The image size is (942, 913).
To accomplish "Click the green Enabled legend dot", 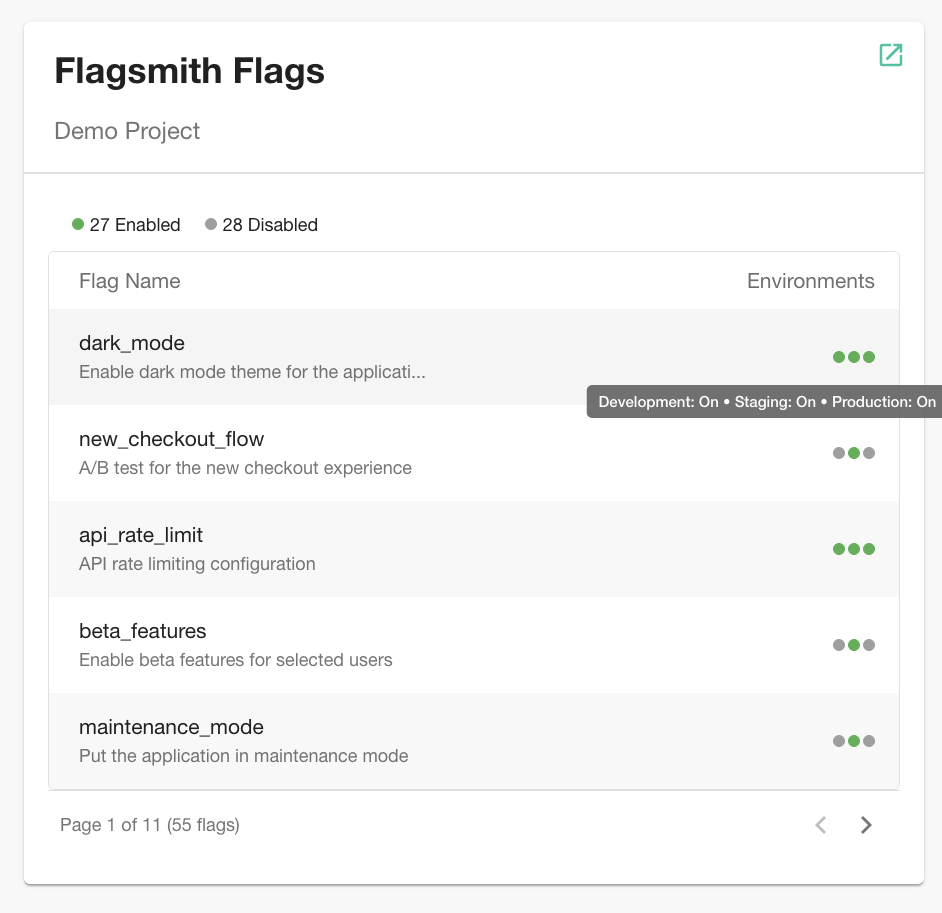I will (x=78, y=224).
